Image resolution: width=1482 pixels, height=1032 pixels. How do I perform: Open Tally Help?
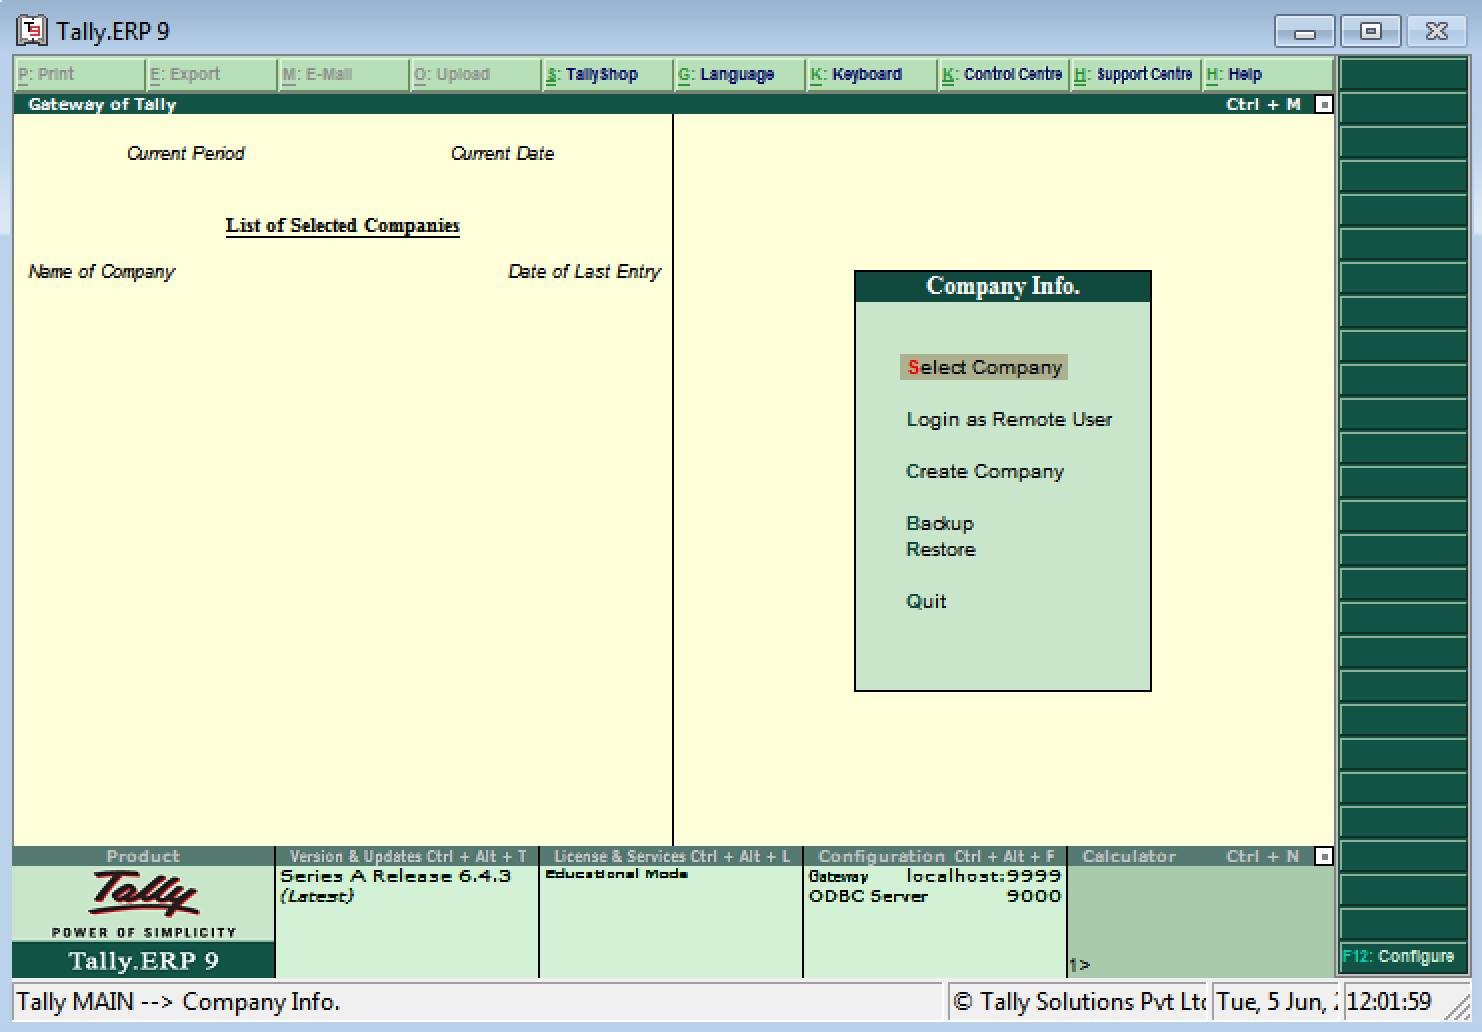1234,73
